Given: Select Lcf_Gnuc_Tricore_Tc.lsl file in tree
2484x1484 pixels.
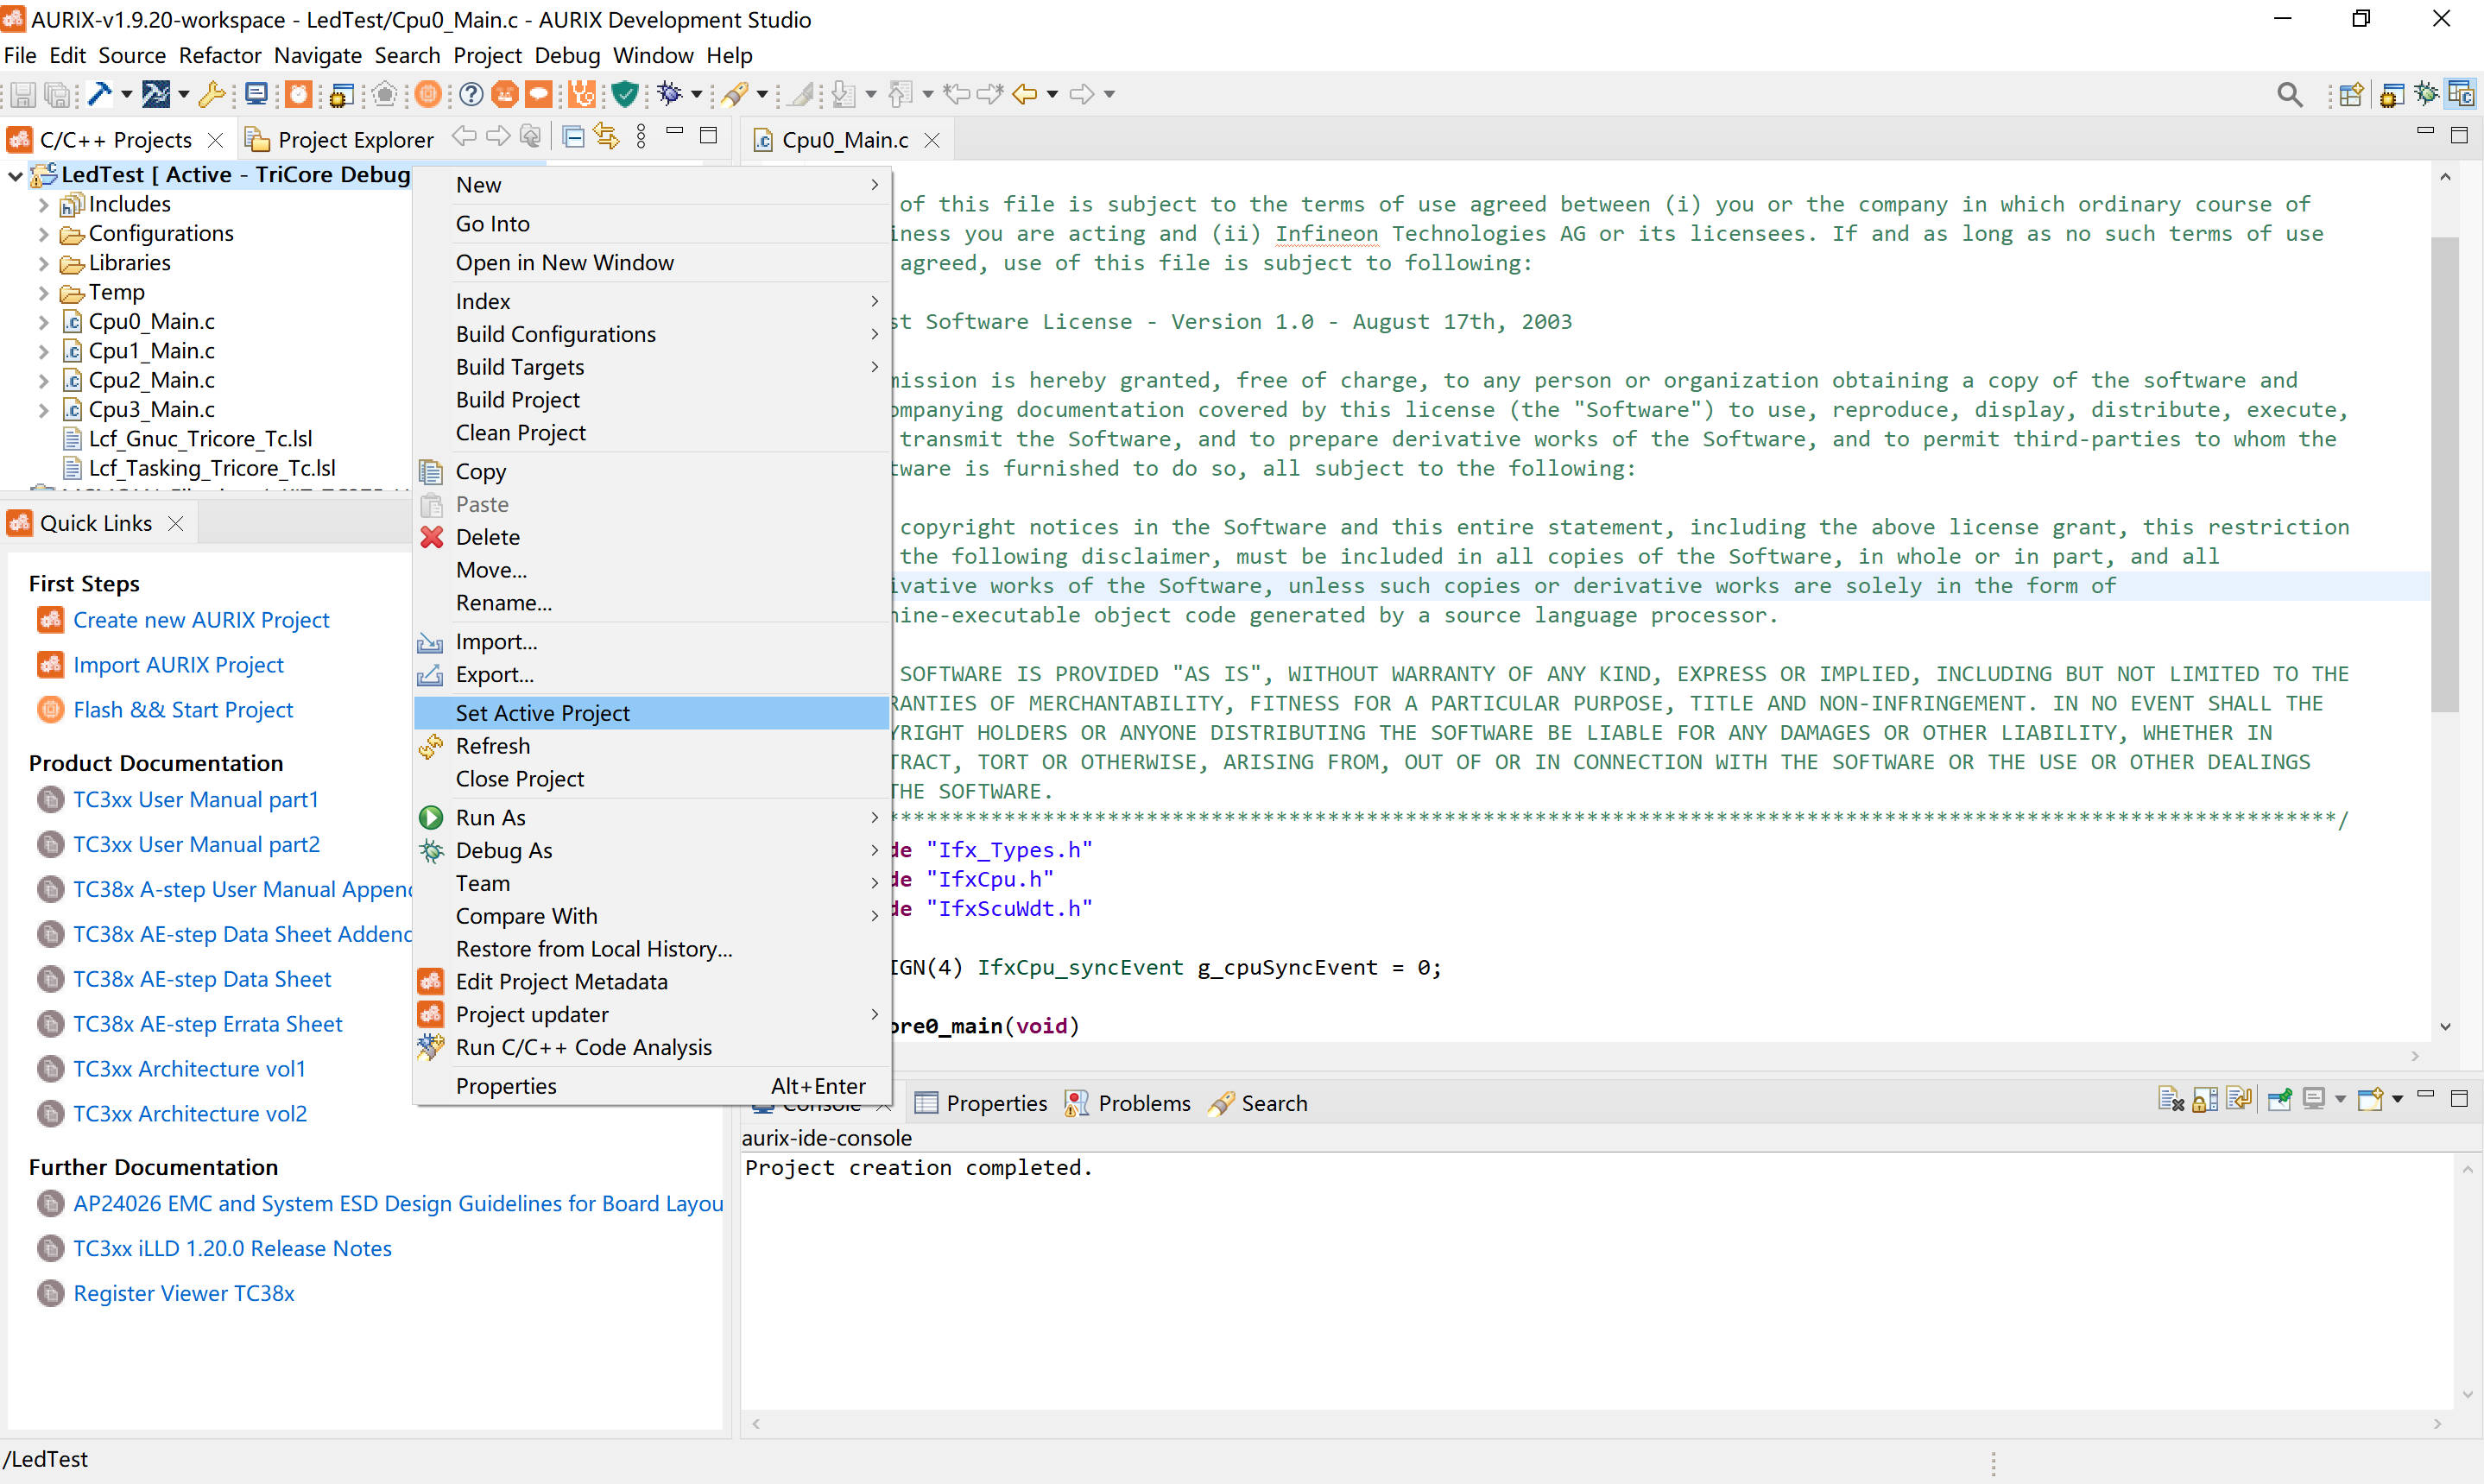Looking at the screenshot, I should [x=200, y=439].
